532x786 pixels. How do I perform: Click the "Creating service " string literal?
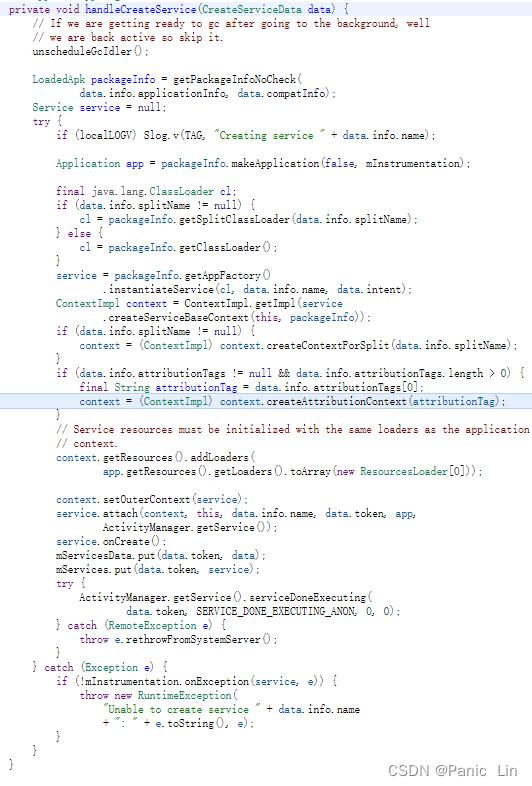(x=269, y=135)
